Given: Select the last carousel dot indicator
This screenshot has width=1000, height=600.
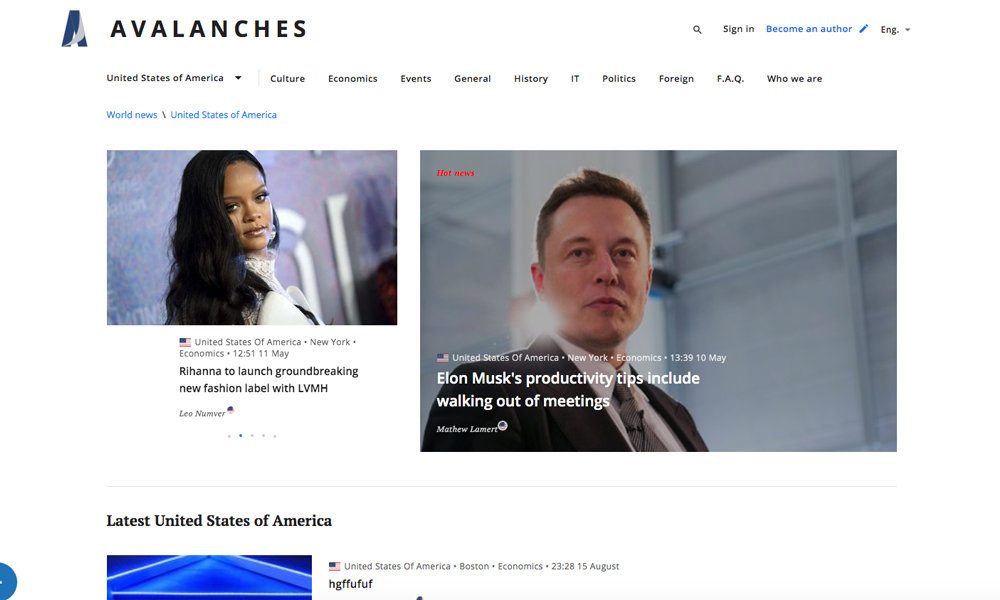Looking at the screenshot, I should (x=275, y=435).
